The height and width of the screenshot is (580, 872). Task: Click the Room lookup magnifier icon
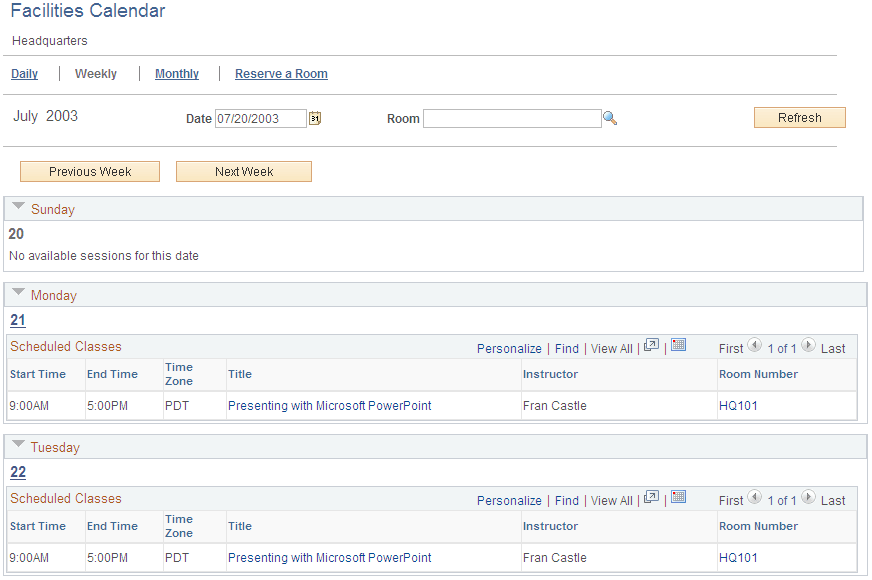coord(610,118)
